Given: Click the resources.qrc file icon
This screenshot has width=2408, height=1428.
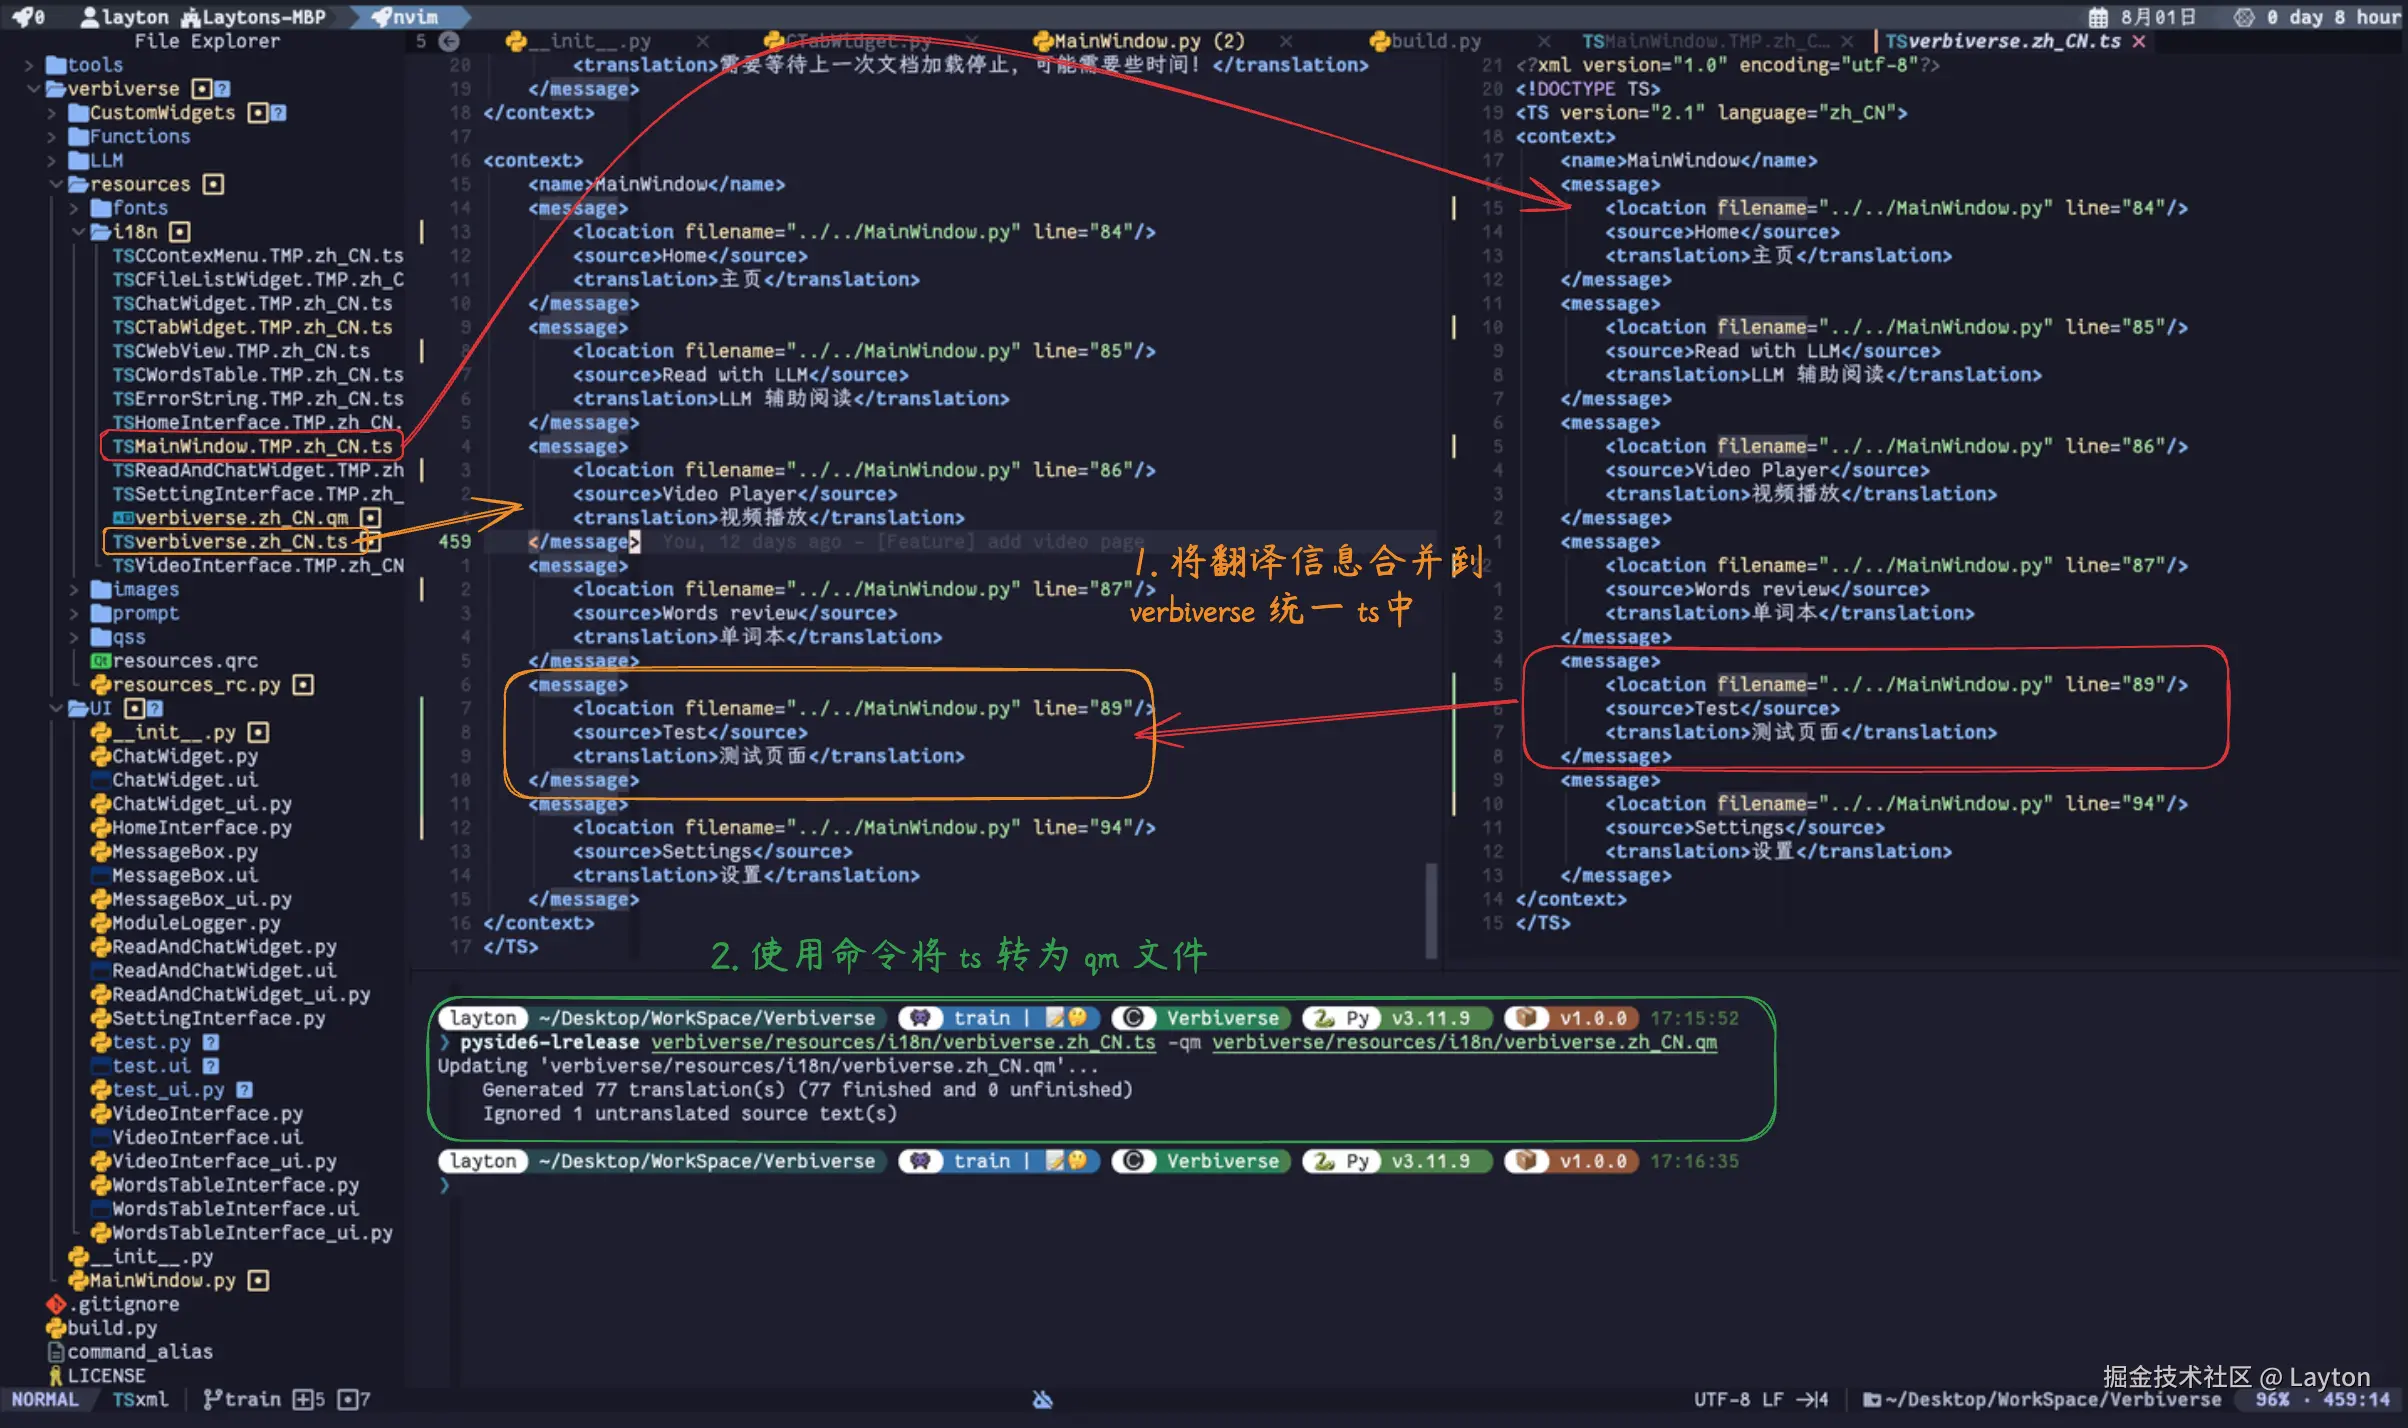Looking at the screenshot, I should click(x=100, y=661).
